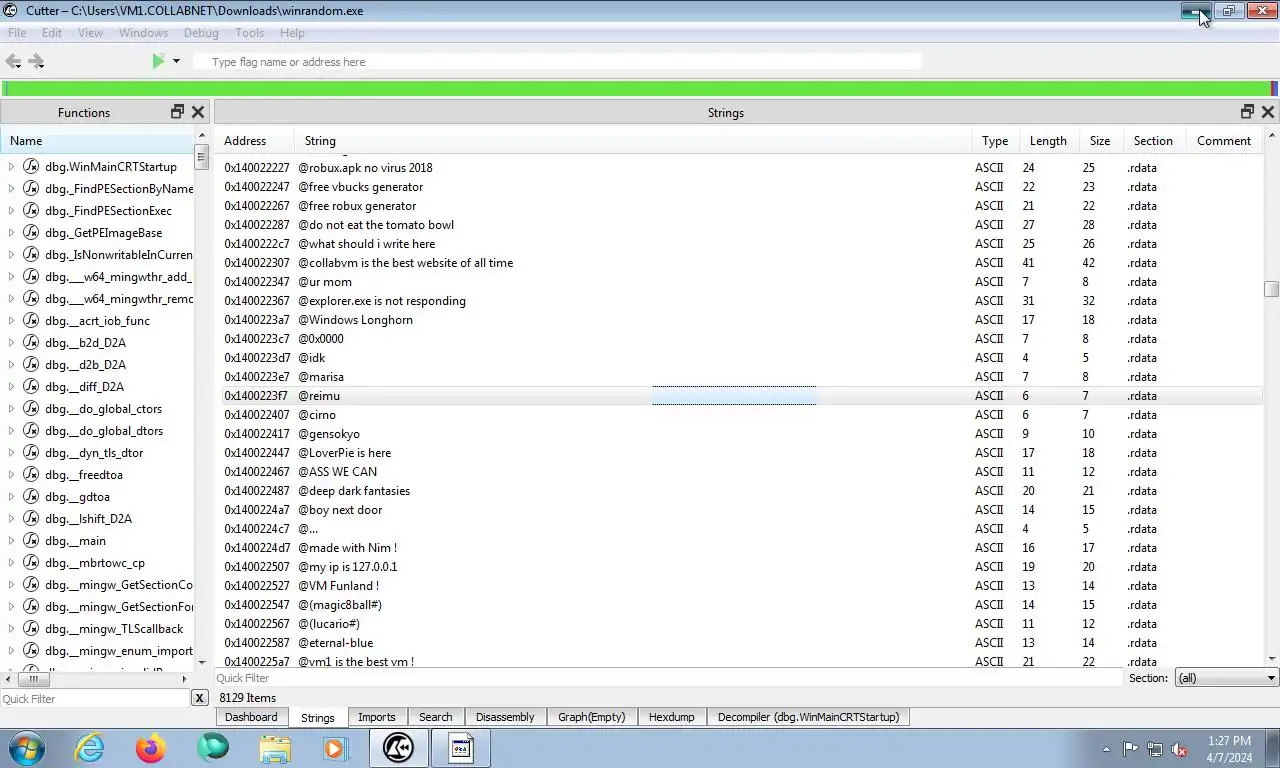Open the Tools menu

pos(249,33)
